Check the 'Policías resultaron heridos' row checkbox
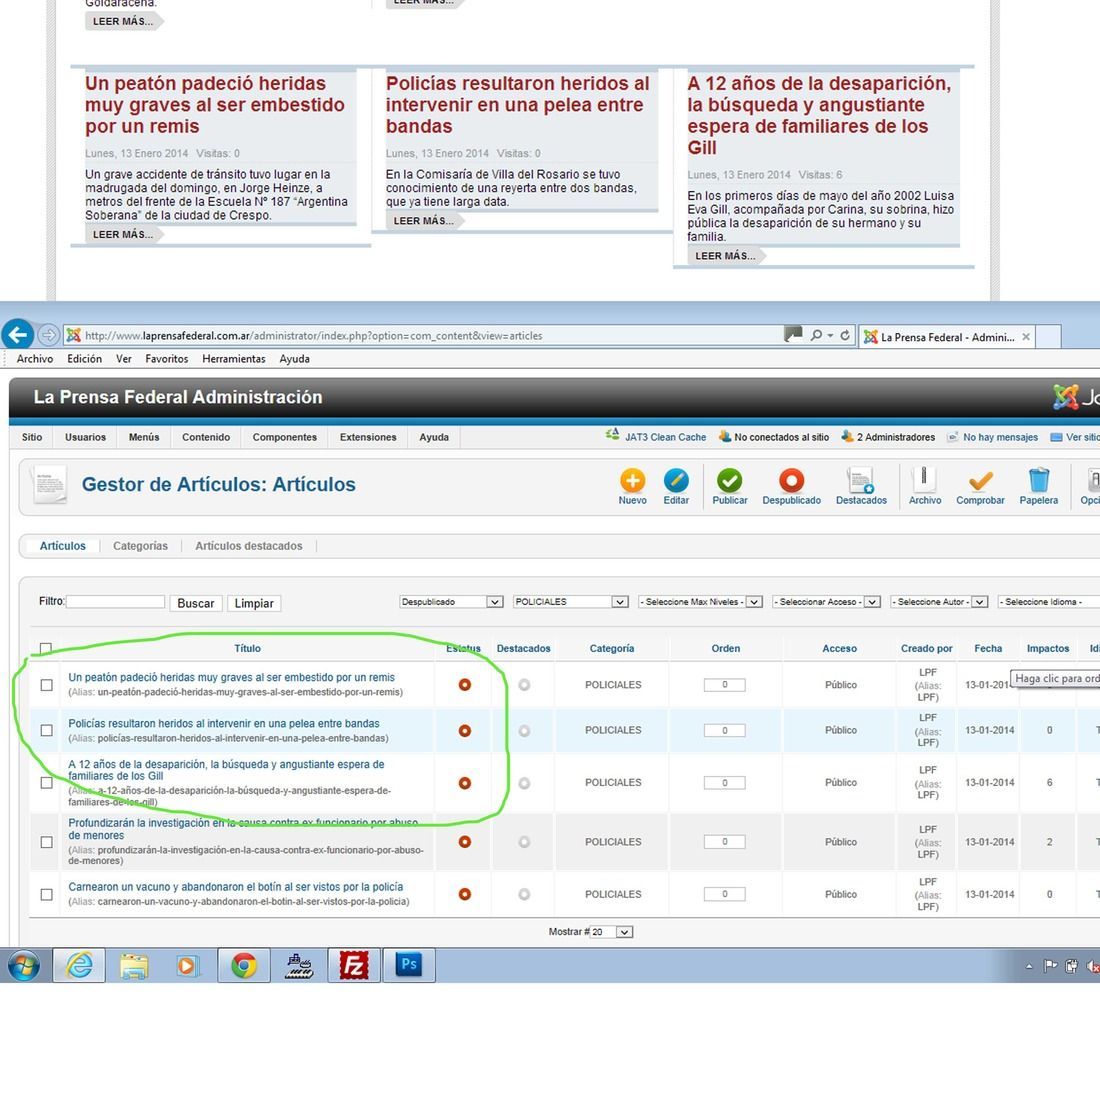Viewport: 1100px width, 1100px height. pos(46,730)
